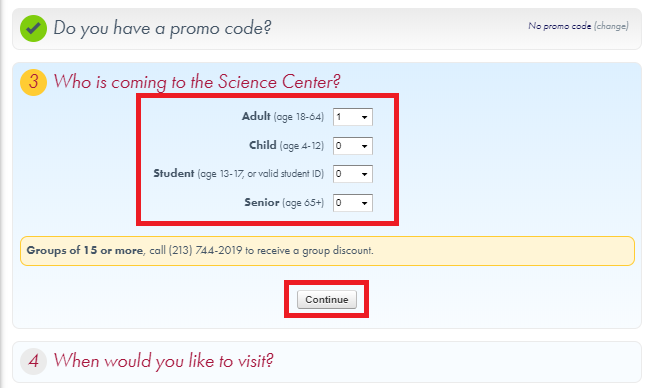Open the Student quantity dropdown
The height and width of the screenshot is (388, 650).
click(353, 174)
